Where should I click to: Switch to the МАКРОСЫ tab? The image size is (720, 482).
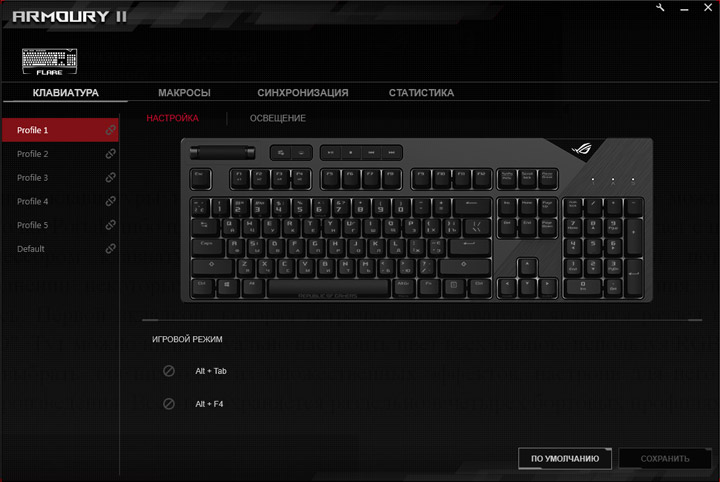pyautogui.click(x=184, y=93)
